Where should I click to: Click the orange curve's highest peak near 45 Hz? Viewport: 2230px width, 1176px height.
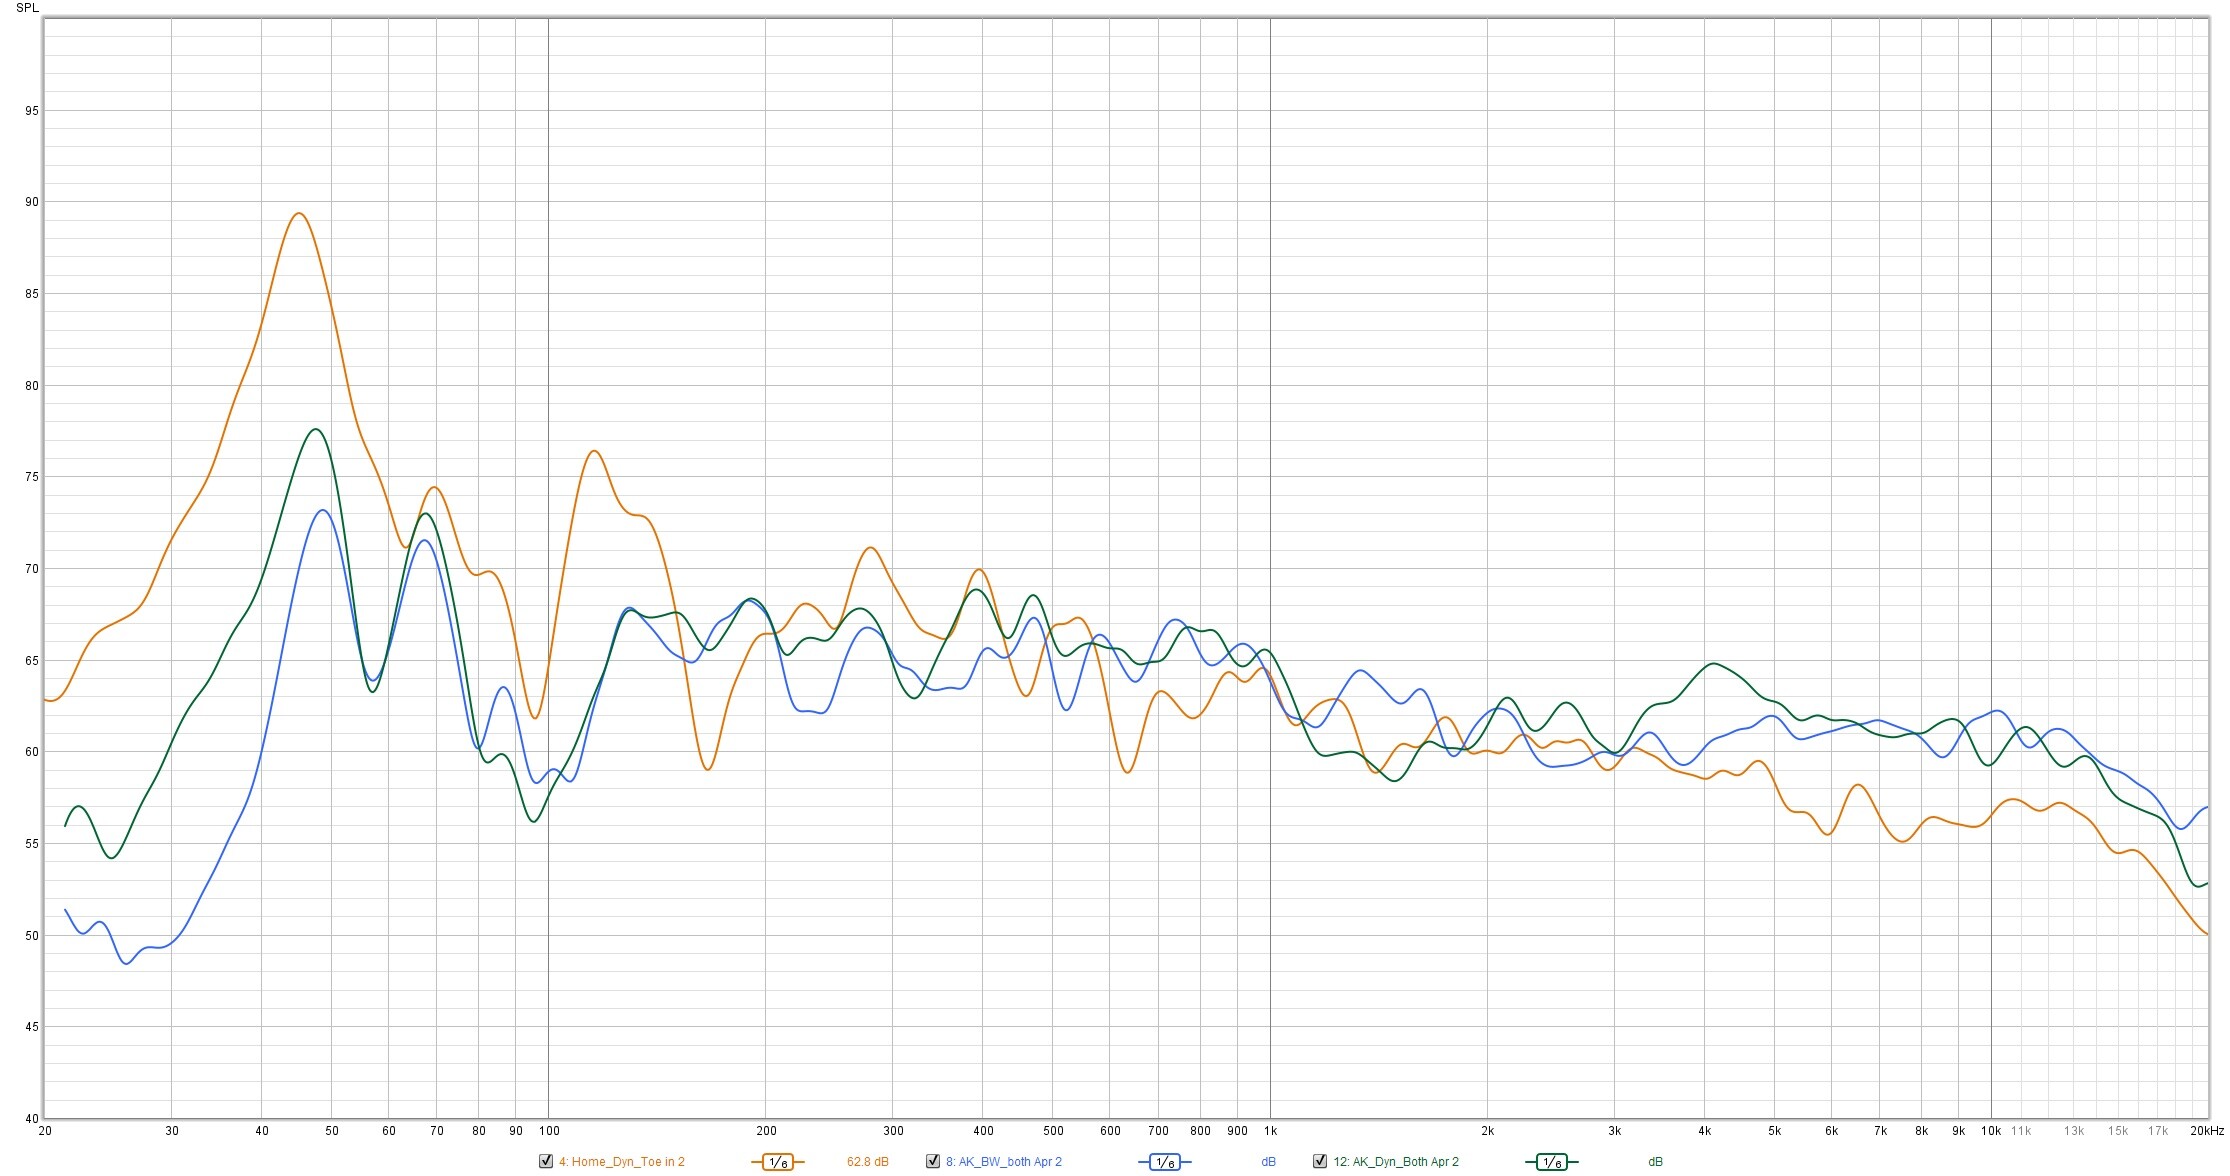pyautogui.click(x=298, y=213)
